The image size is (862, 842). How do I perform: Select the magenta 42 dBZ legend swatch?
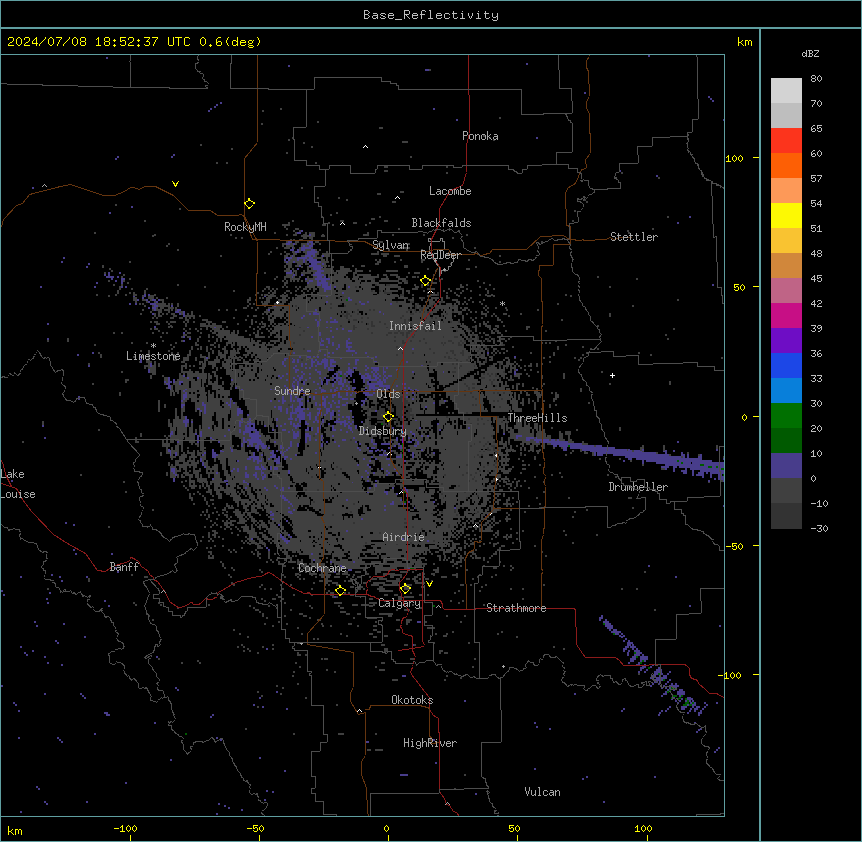[786, 315]
